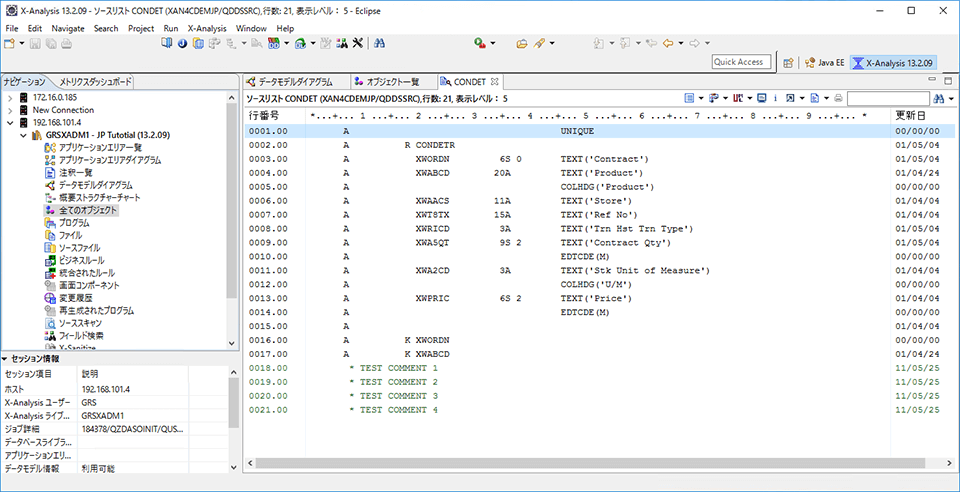960x492 pixels.
Task: Click the Open Perspective icon
Action: coord(789,62)
